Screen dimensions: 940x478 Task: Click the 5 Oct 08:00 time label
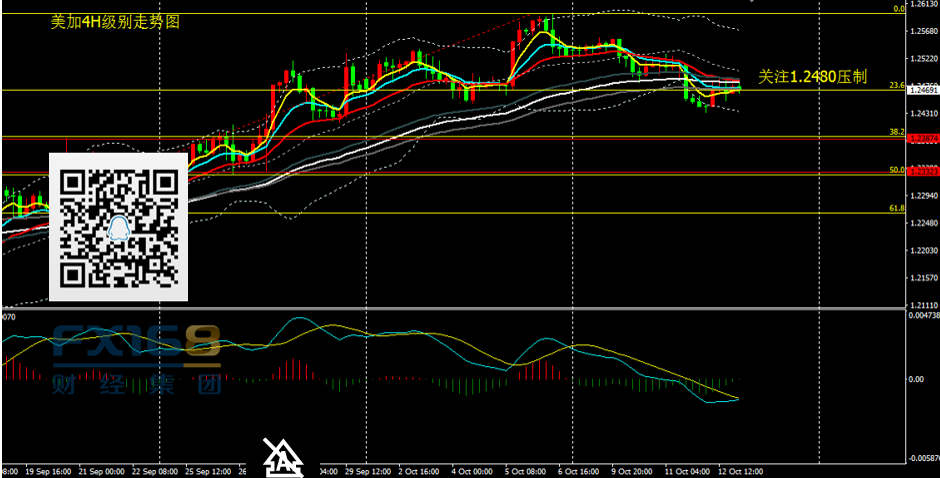(527, 470)
